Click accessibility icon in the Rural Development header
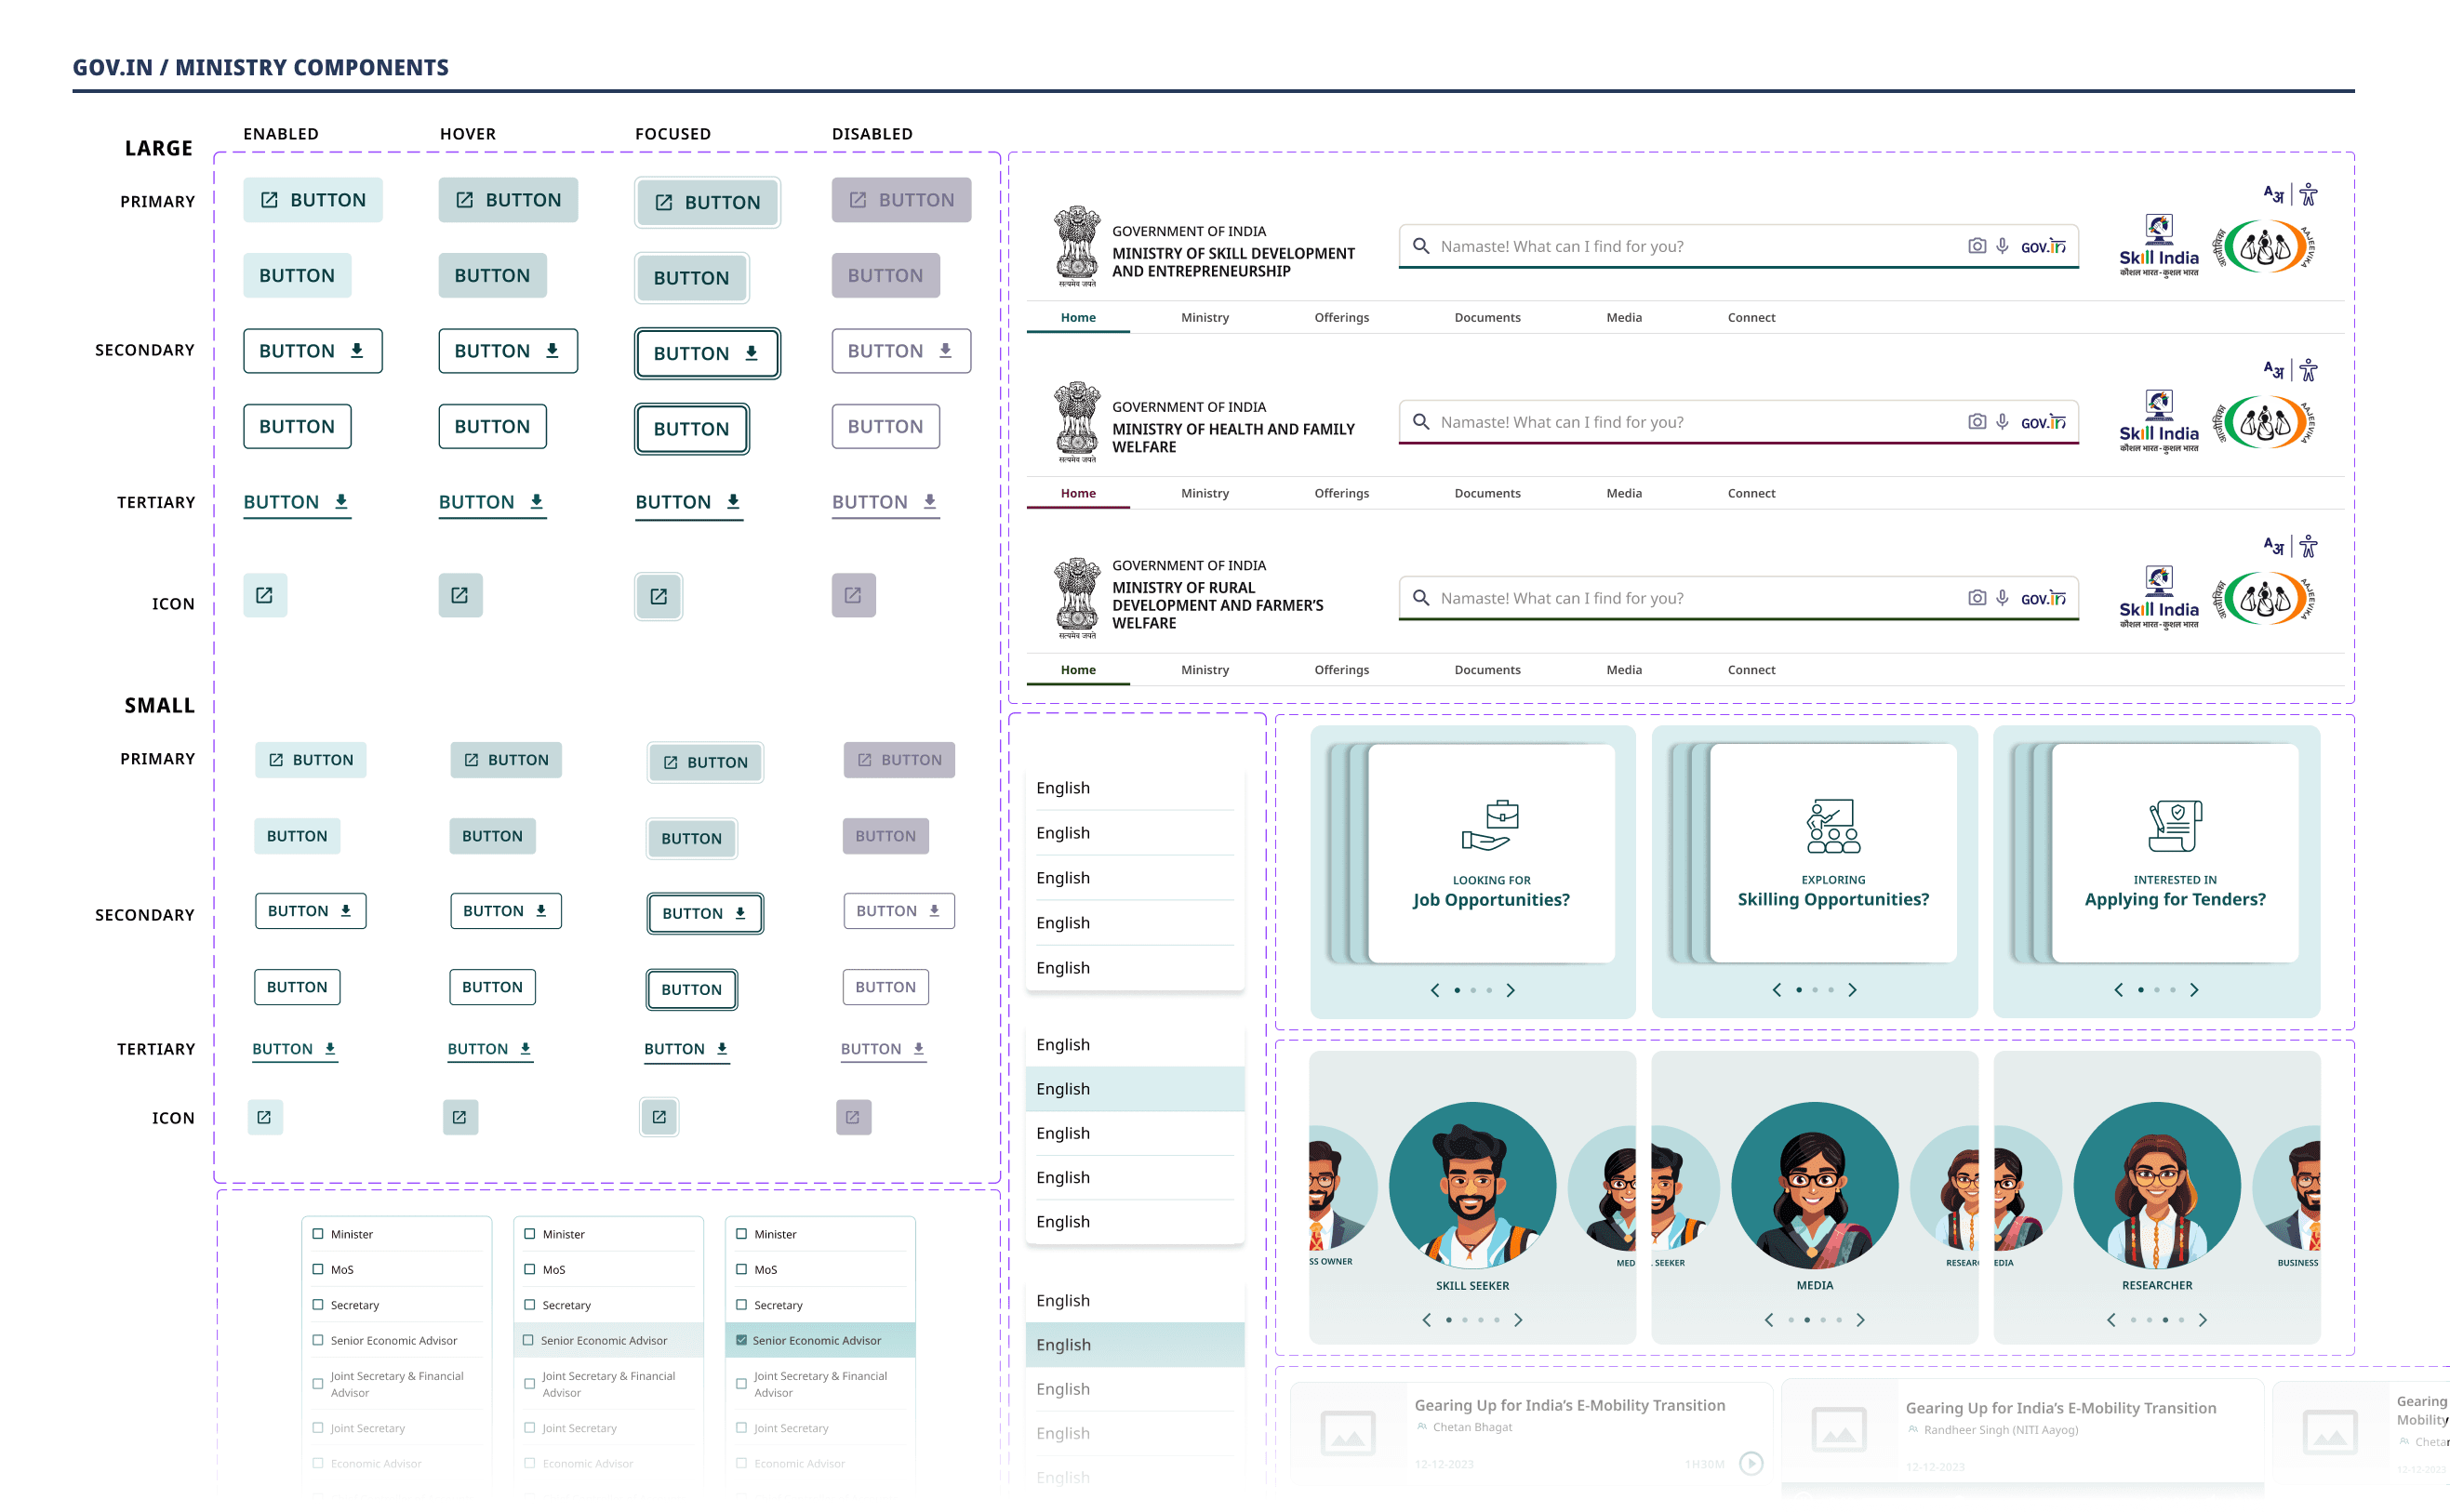Screen dimensions: 2450x1512 (2308, 546)
